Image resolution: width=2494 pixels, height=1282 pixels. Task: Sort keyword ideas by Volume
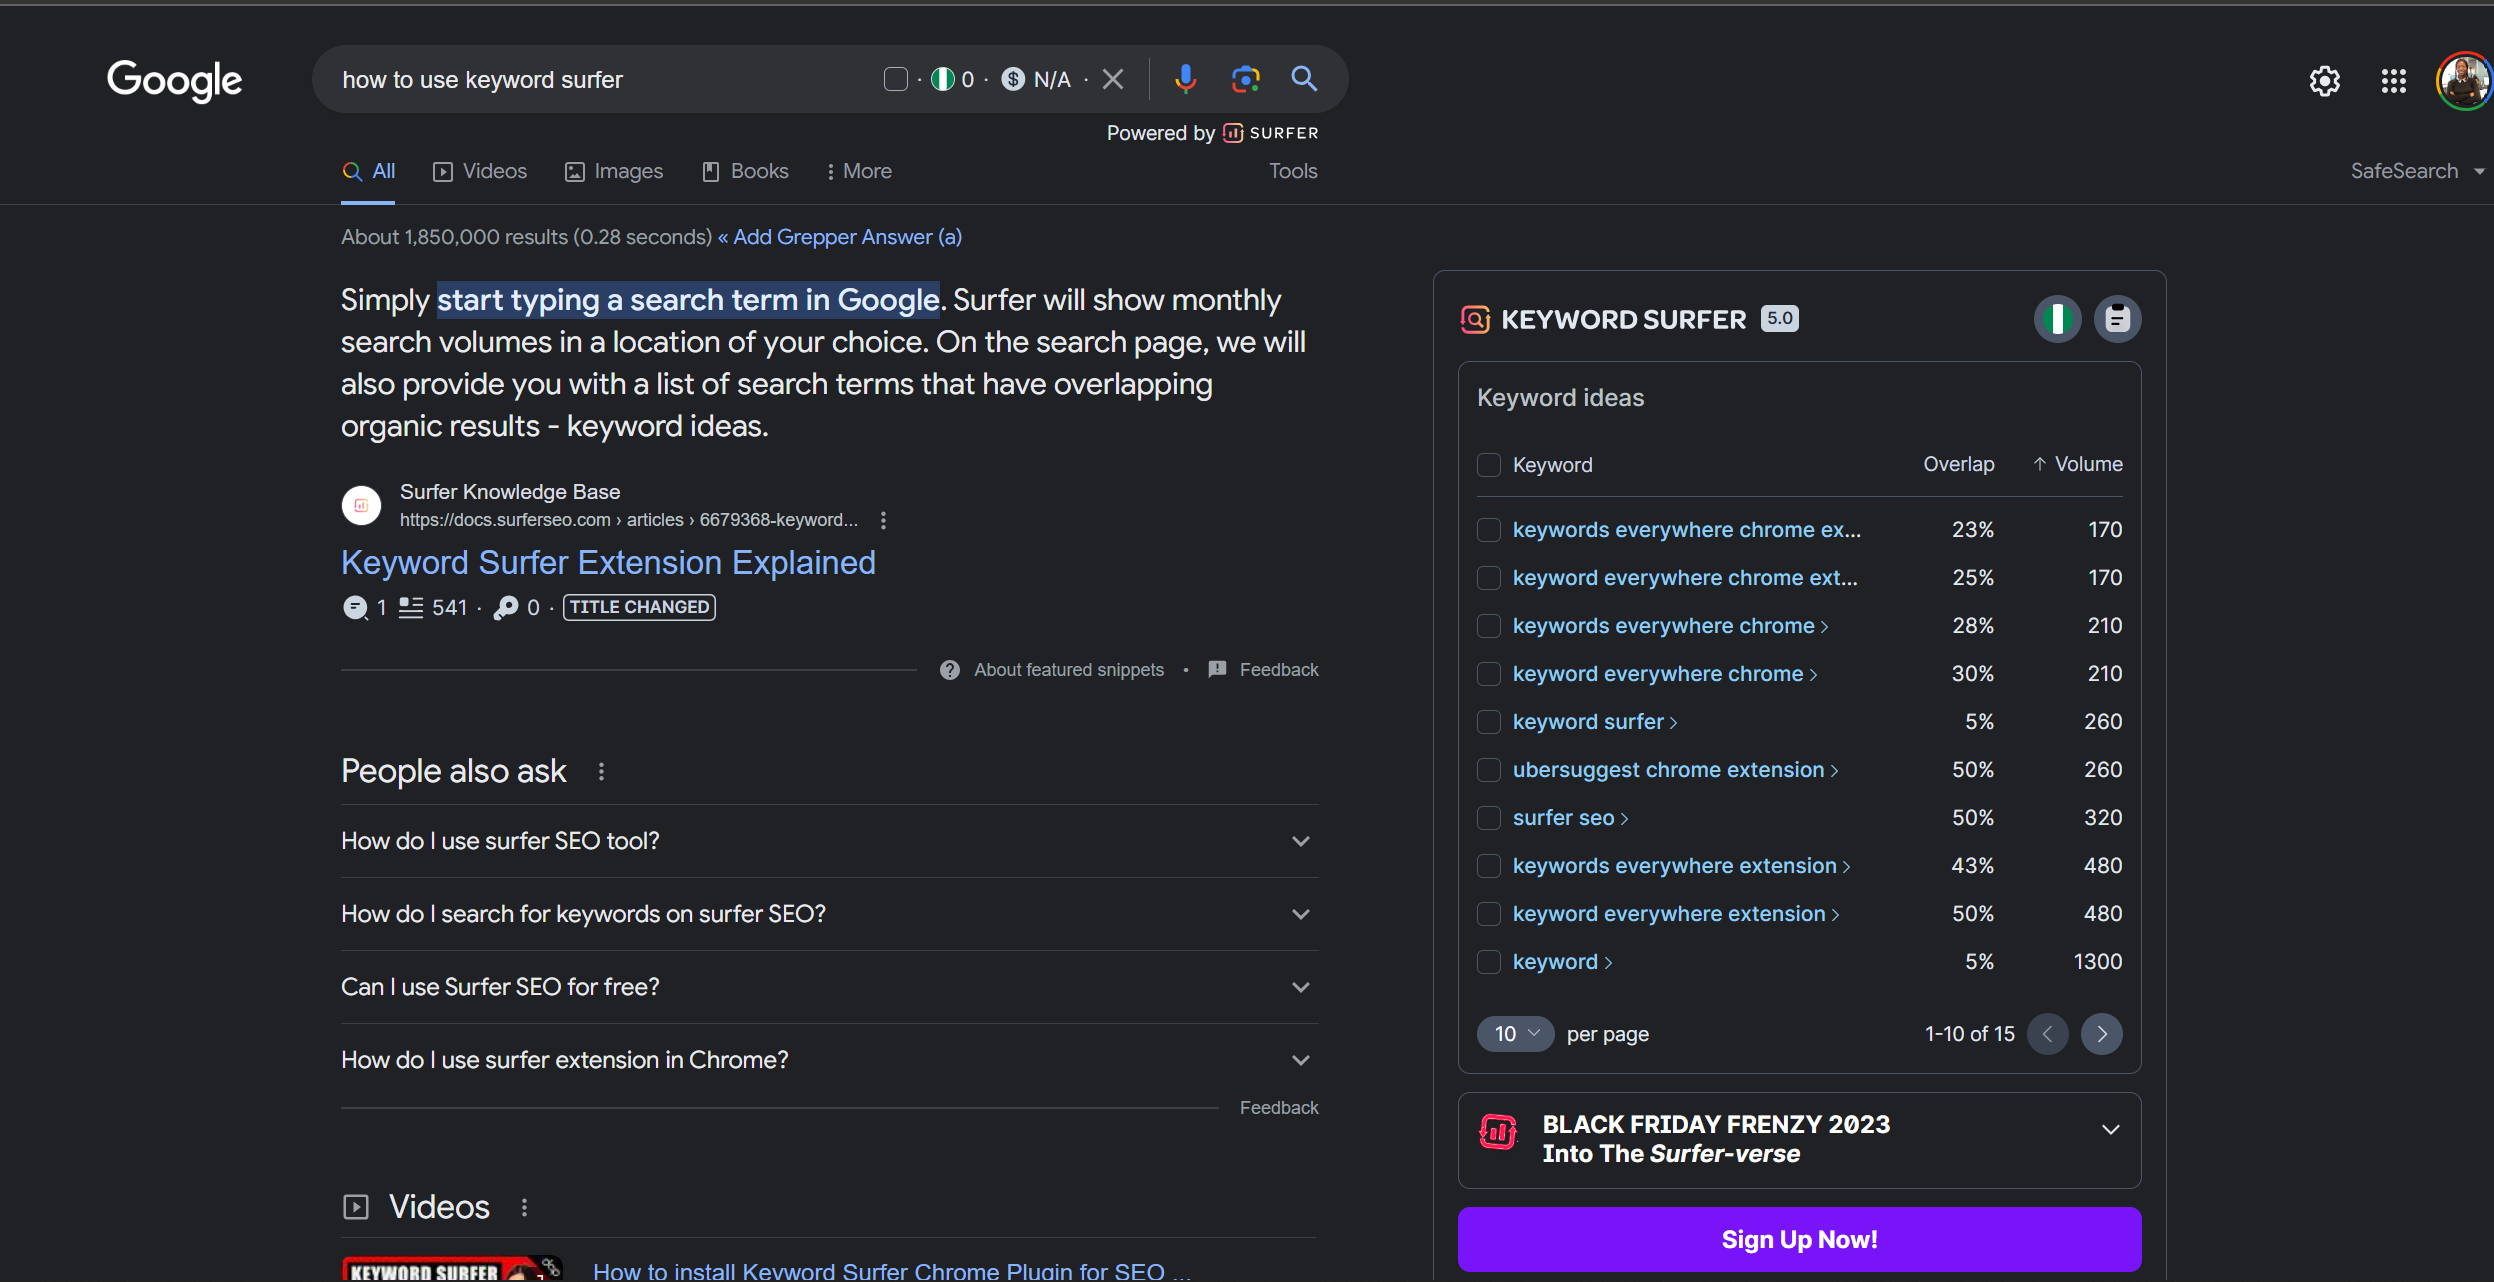point(2077,464)
